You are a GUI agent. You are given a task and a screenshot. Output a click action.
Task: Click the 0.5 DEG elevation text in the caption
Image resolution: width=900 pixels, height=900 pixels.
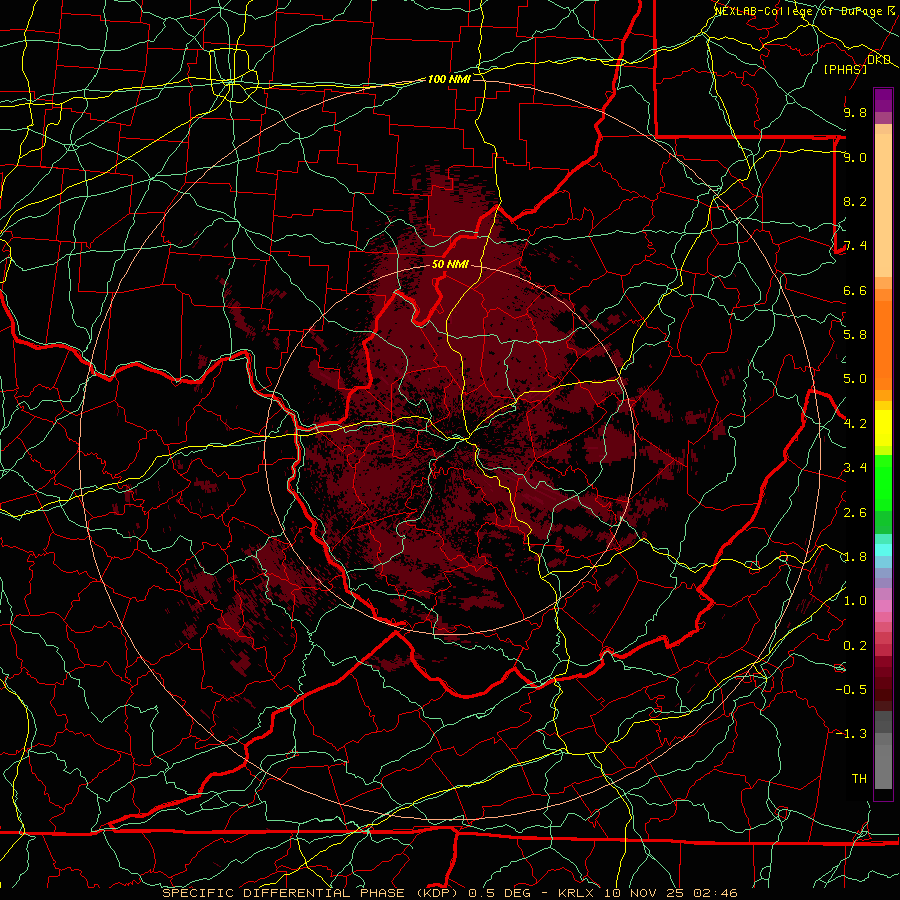click(500, 893)
